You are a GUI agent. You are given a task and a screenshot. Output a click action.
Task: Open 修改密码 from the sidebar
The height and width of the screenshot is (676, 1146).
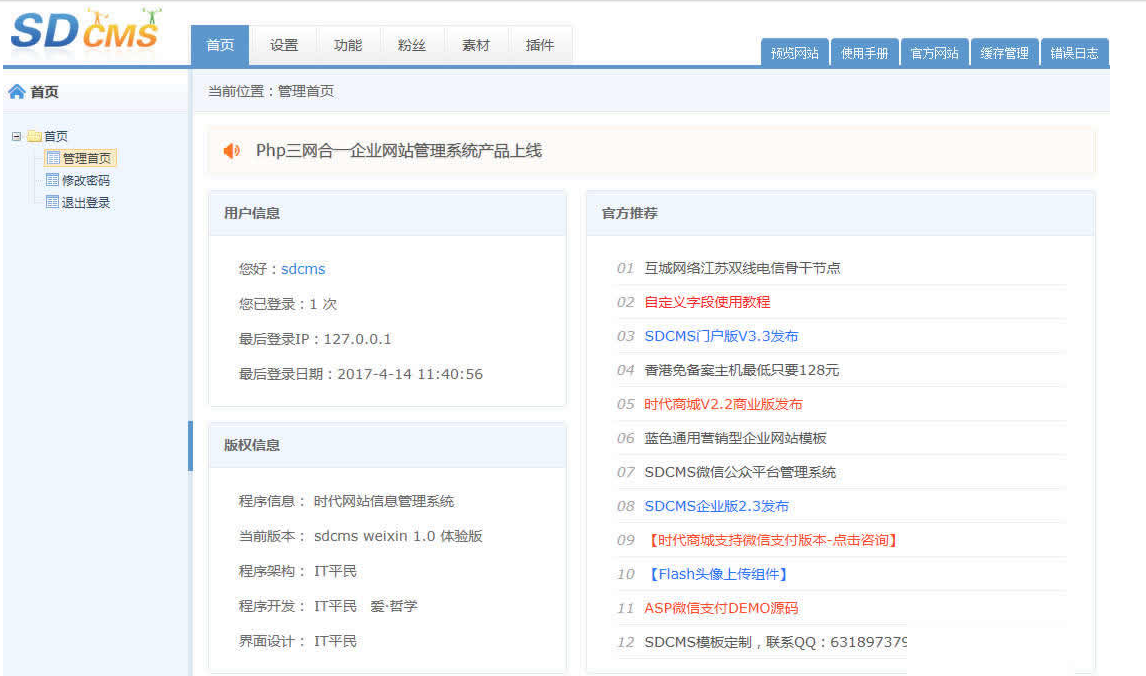coord(81,179)
